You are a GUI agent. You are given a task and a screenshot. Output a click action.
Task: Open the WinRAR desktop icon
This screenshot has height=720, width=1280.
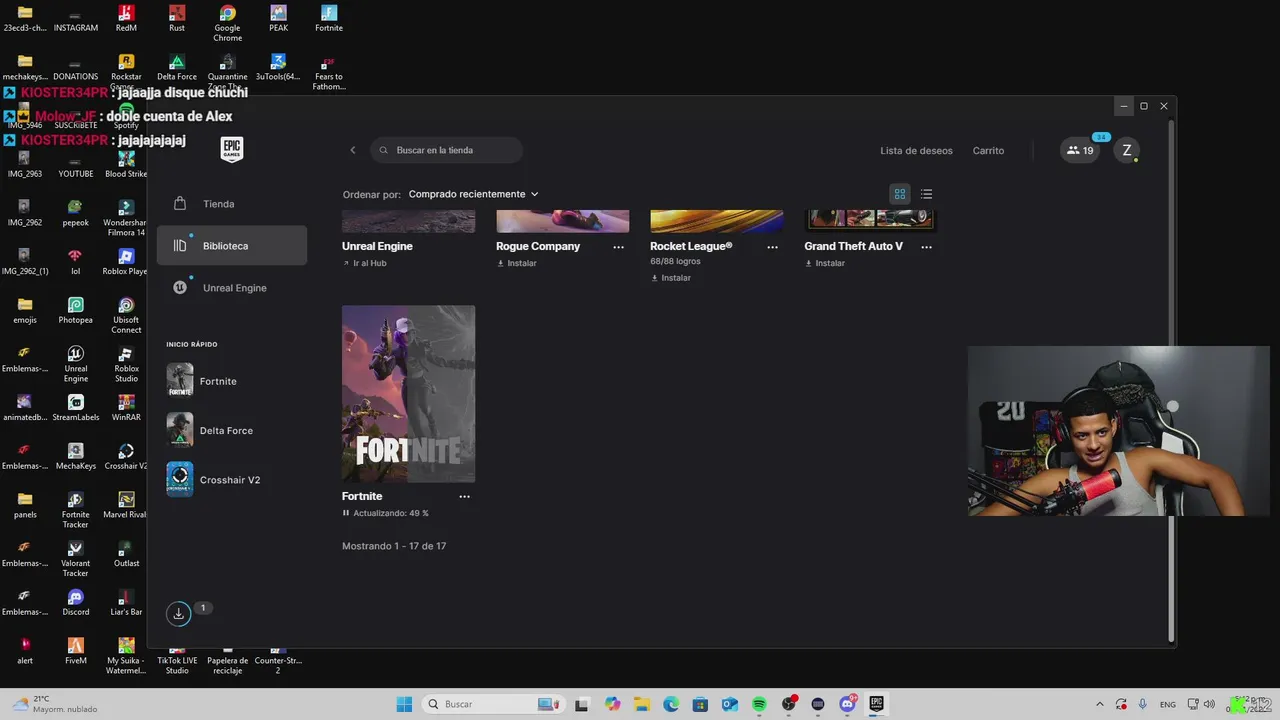(126, 408)
